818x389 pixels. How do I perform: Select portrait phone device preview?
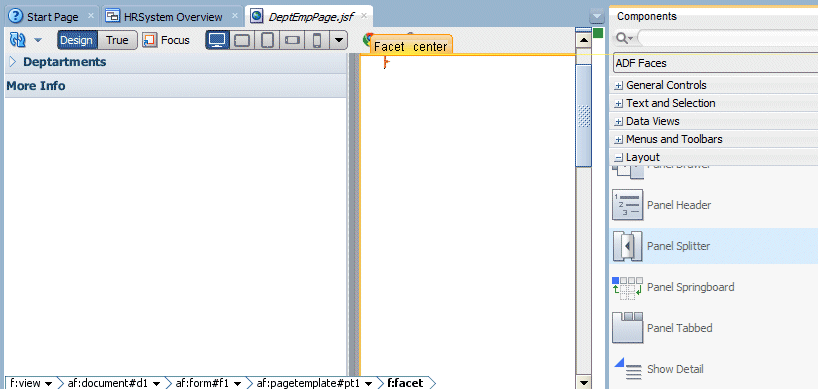[317, 40]
